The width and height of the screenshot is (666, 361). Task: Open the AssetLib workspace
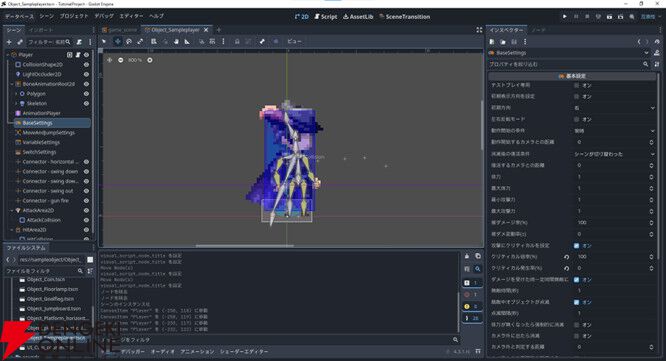pyautogui.click(x=358, y=17)
